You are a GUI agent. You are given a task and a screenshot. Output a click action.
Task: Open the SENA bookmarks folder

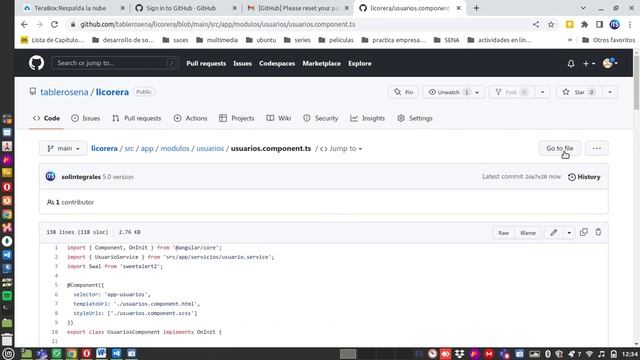point(447,40)
